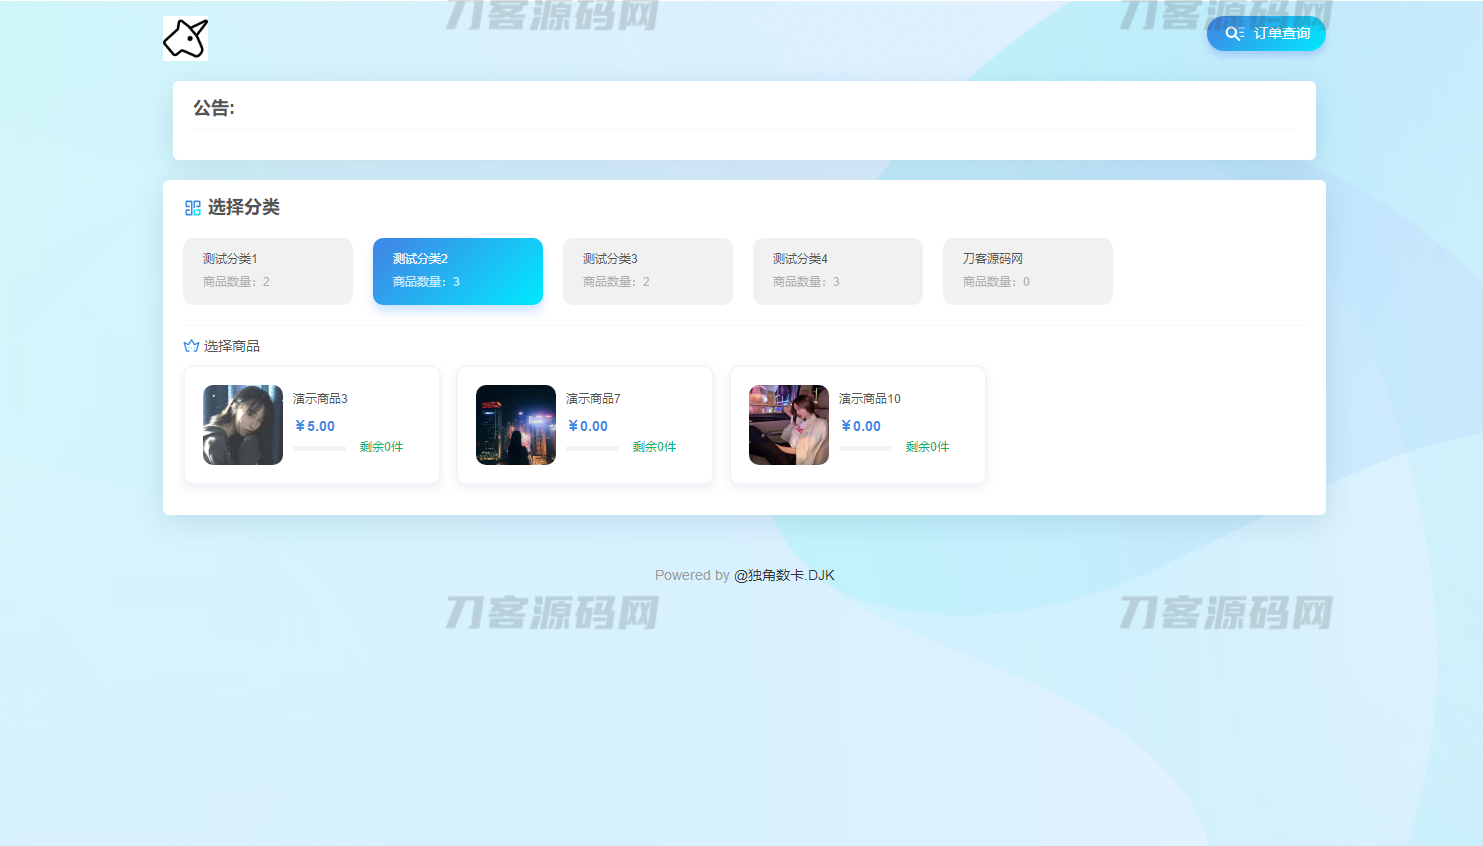The height and width of the screenshot is (846, 1483).
Task: Select the 测试分类4 category card
Action: 838,271
